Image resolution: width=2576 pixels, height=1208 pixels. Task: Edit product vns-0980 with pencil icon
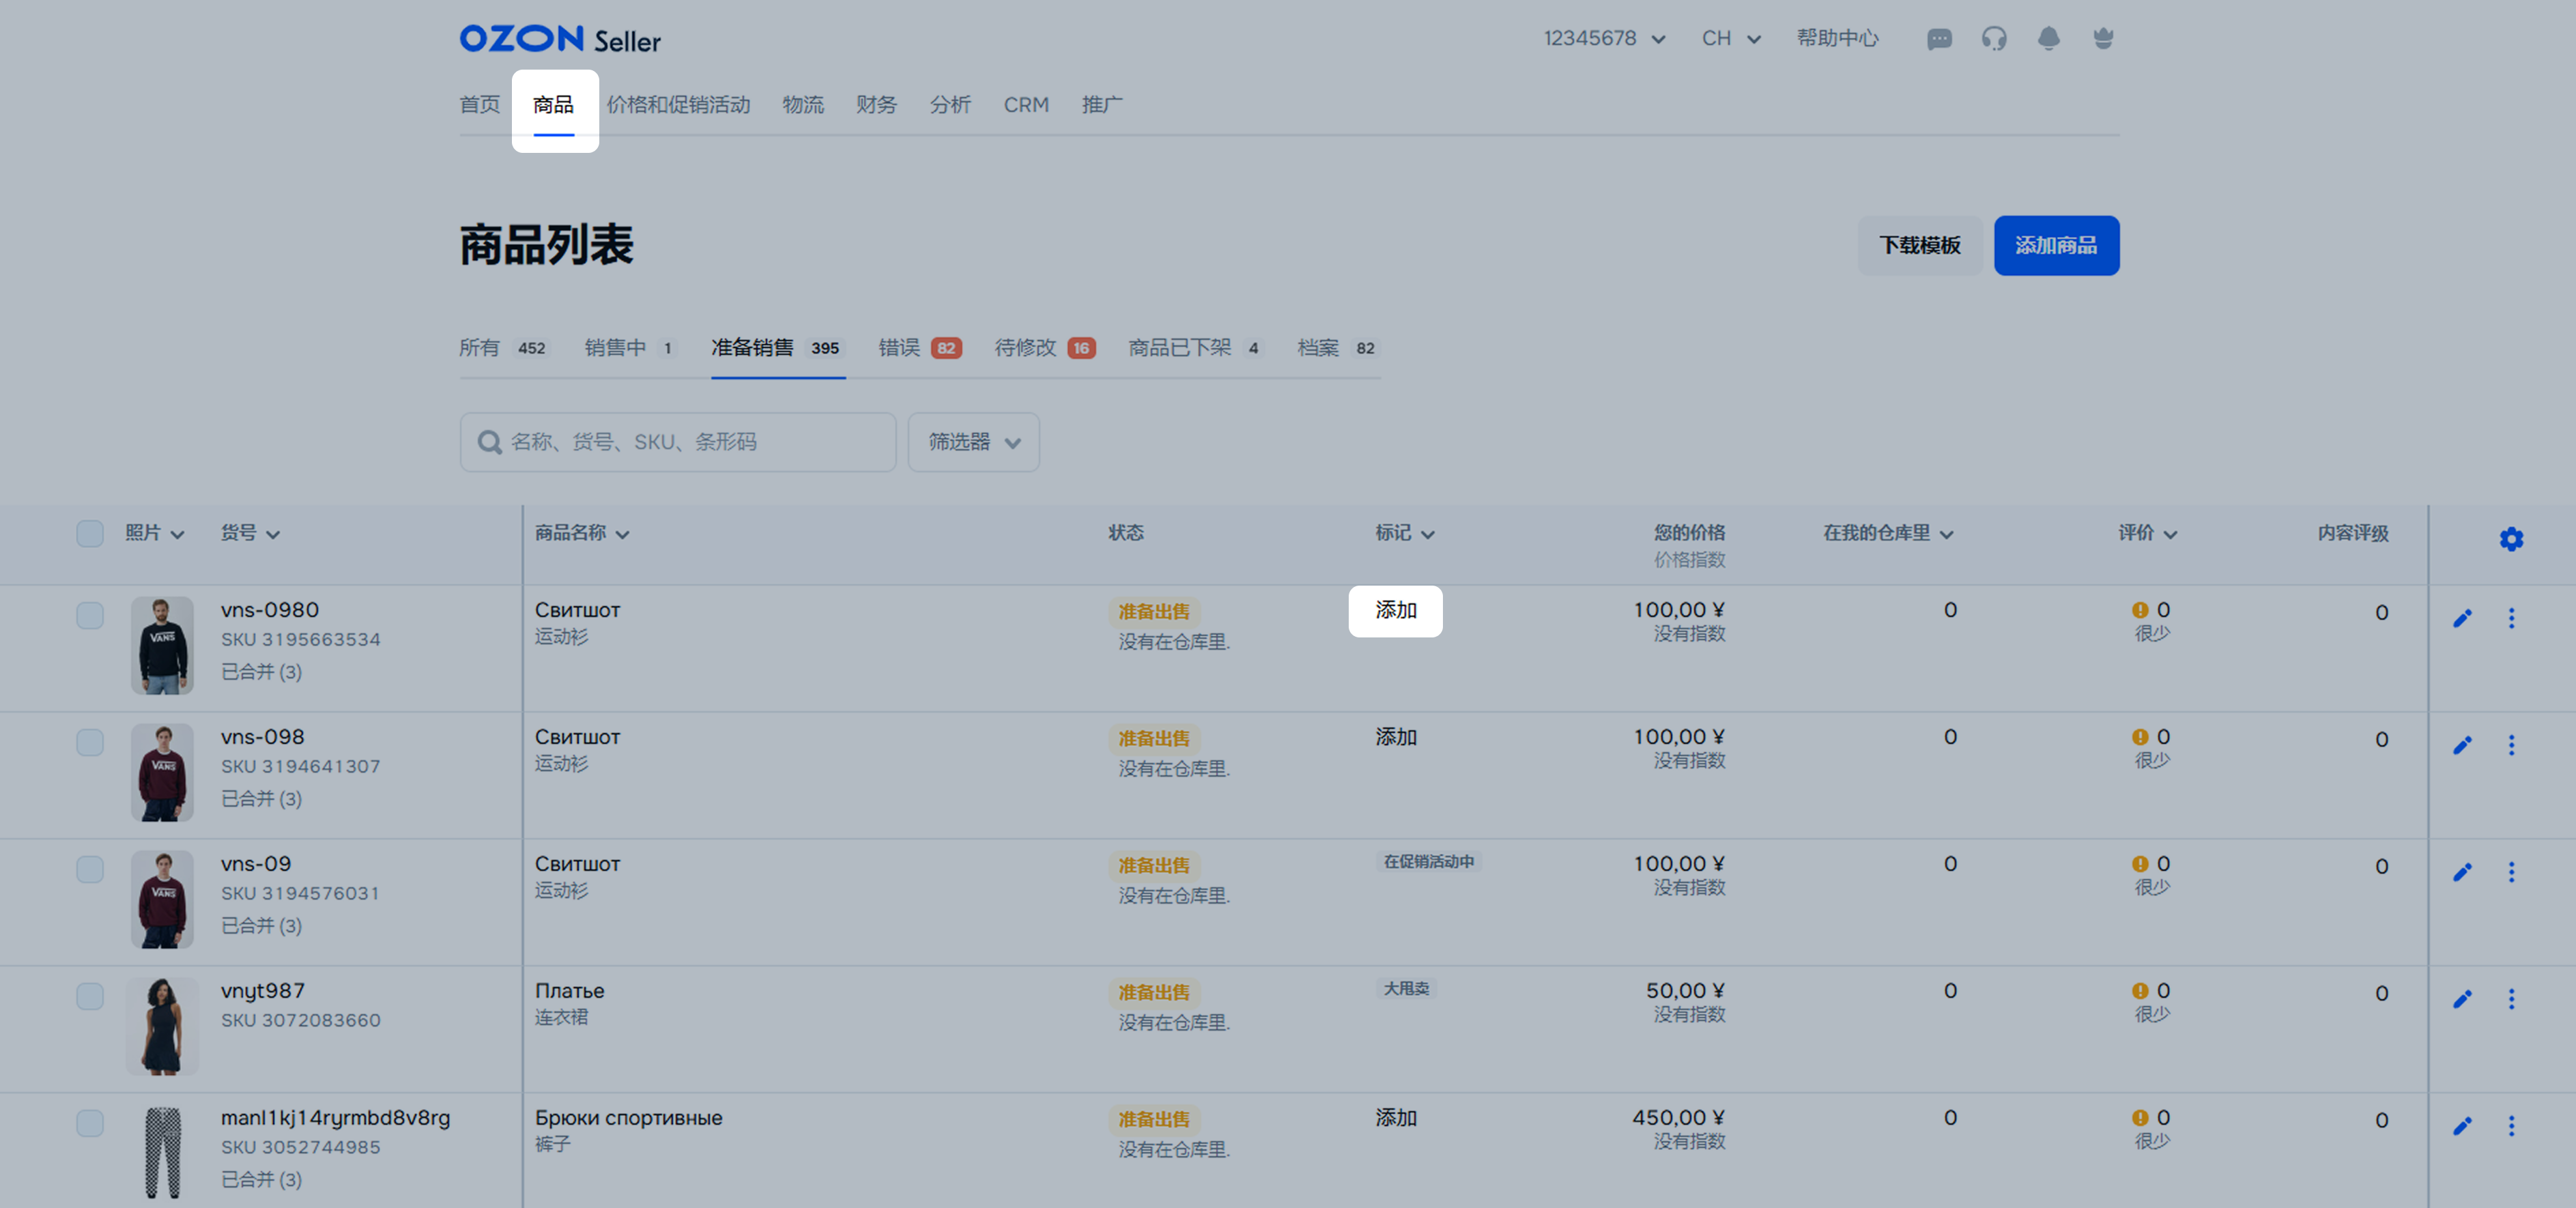(2462, 618)
